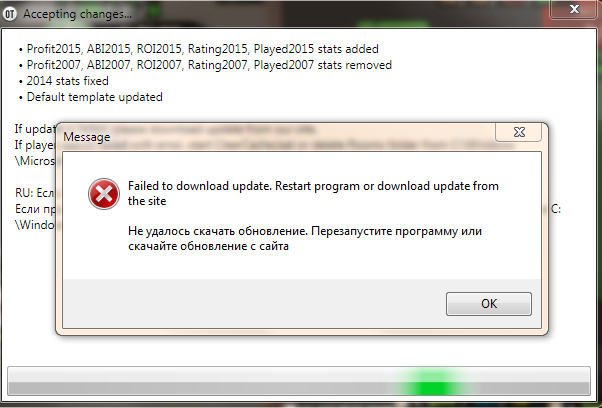Close the Message dialog with its X button
The width and height of the screenshot is (602, 408).
click(x=519, y=132)
